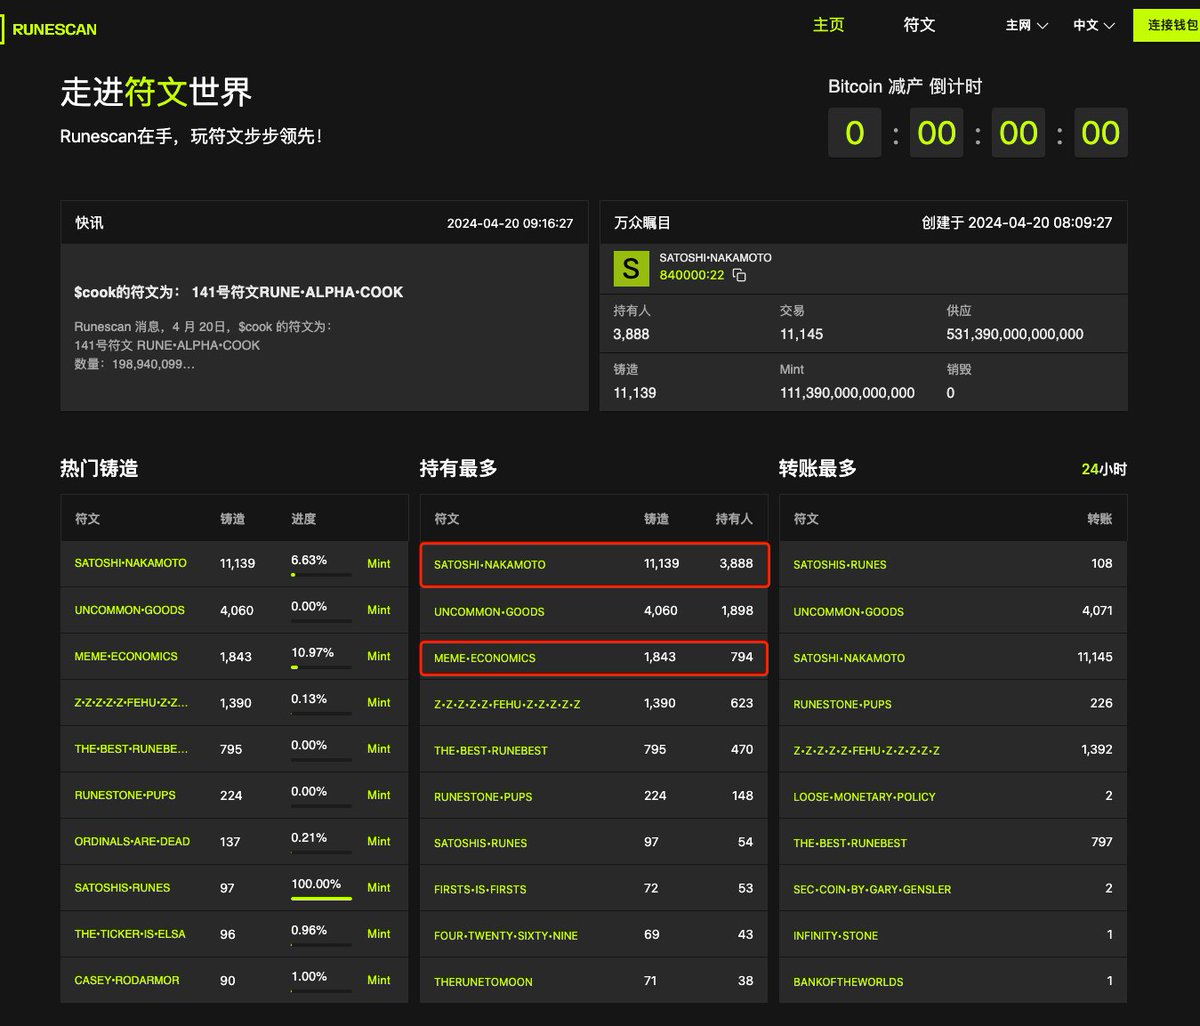Image resolution: width=1200 pixels, height=1026 pixels.
Task: Open the 符文 tab
Action: click(x=919, y=25)
